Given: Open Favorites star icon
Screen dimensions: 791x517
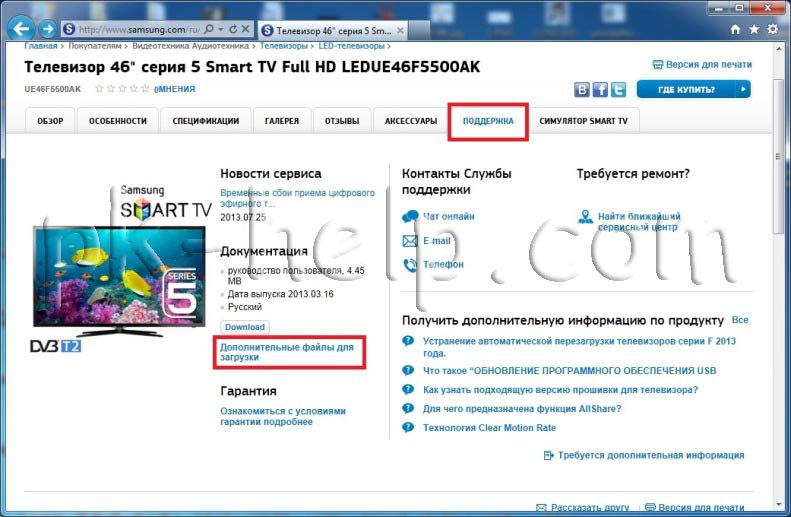Looking at the screenshot, I should coord(754,30).
